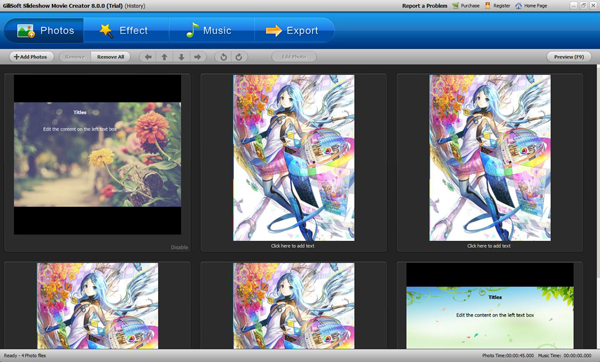Select top-right anime photo thumbnail

[490, 158]
